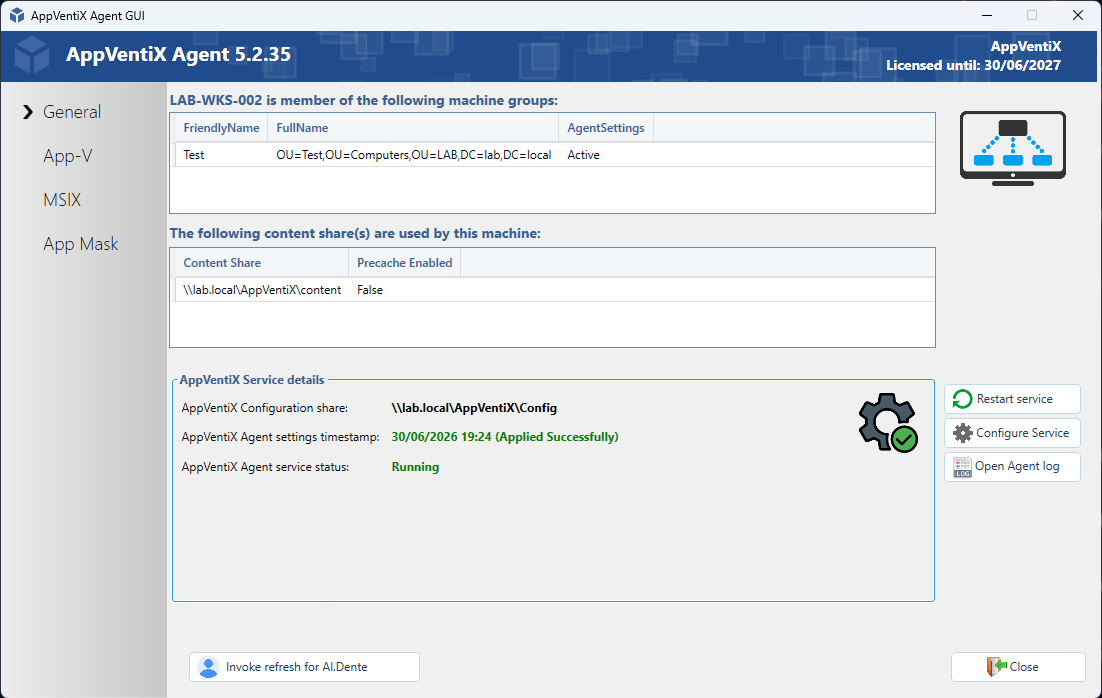Screen dimensions: 1102x698
Task: Click the AppVentiX Agent 5.2.35 title
Action: tap(179, 55)
